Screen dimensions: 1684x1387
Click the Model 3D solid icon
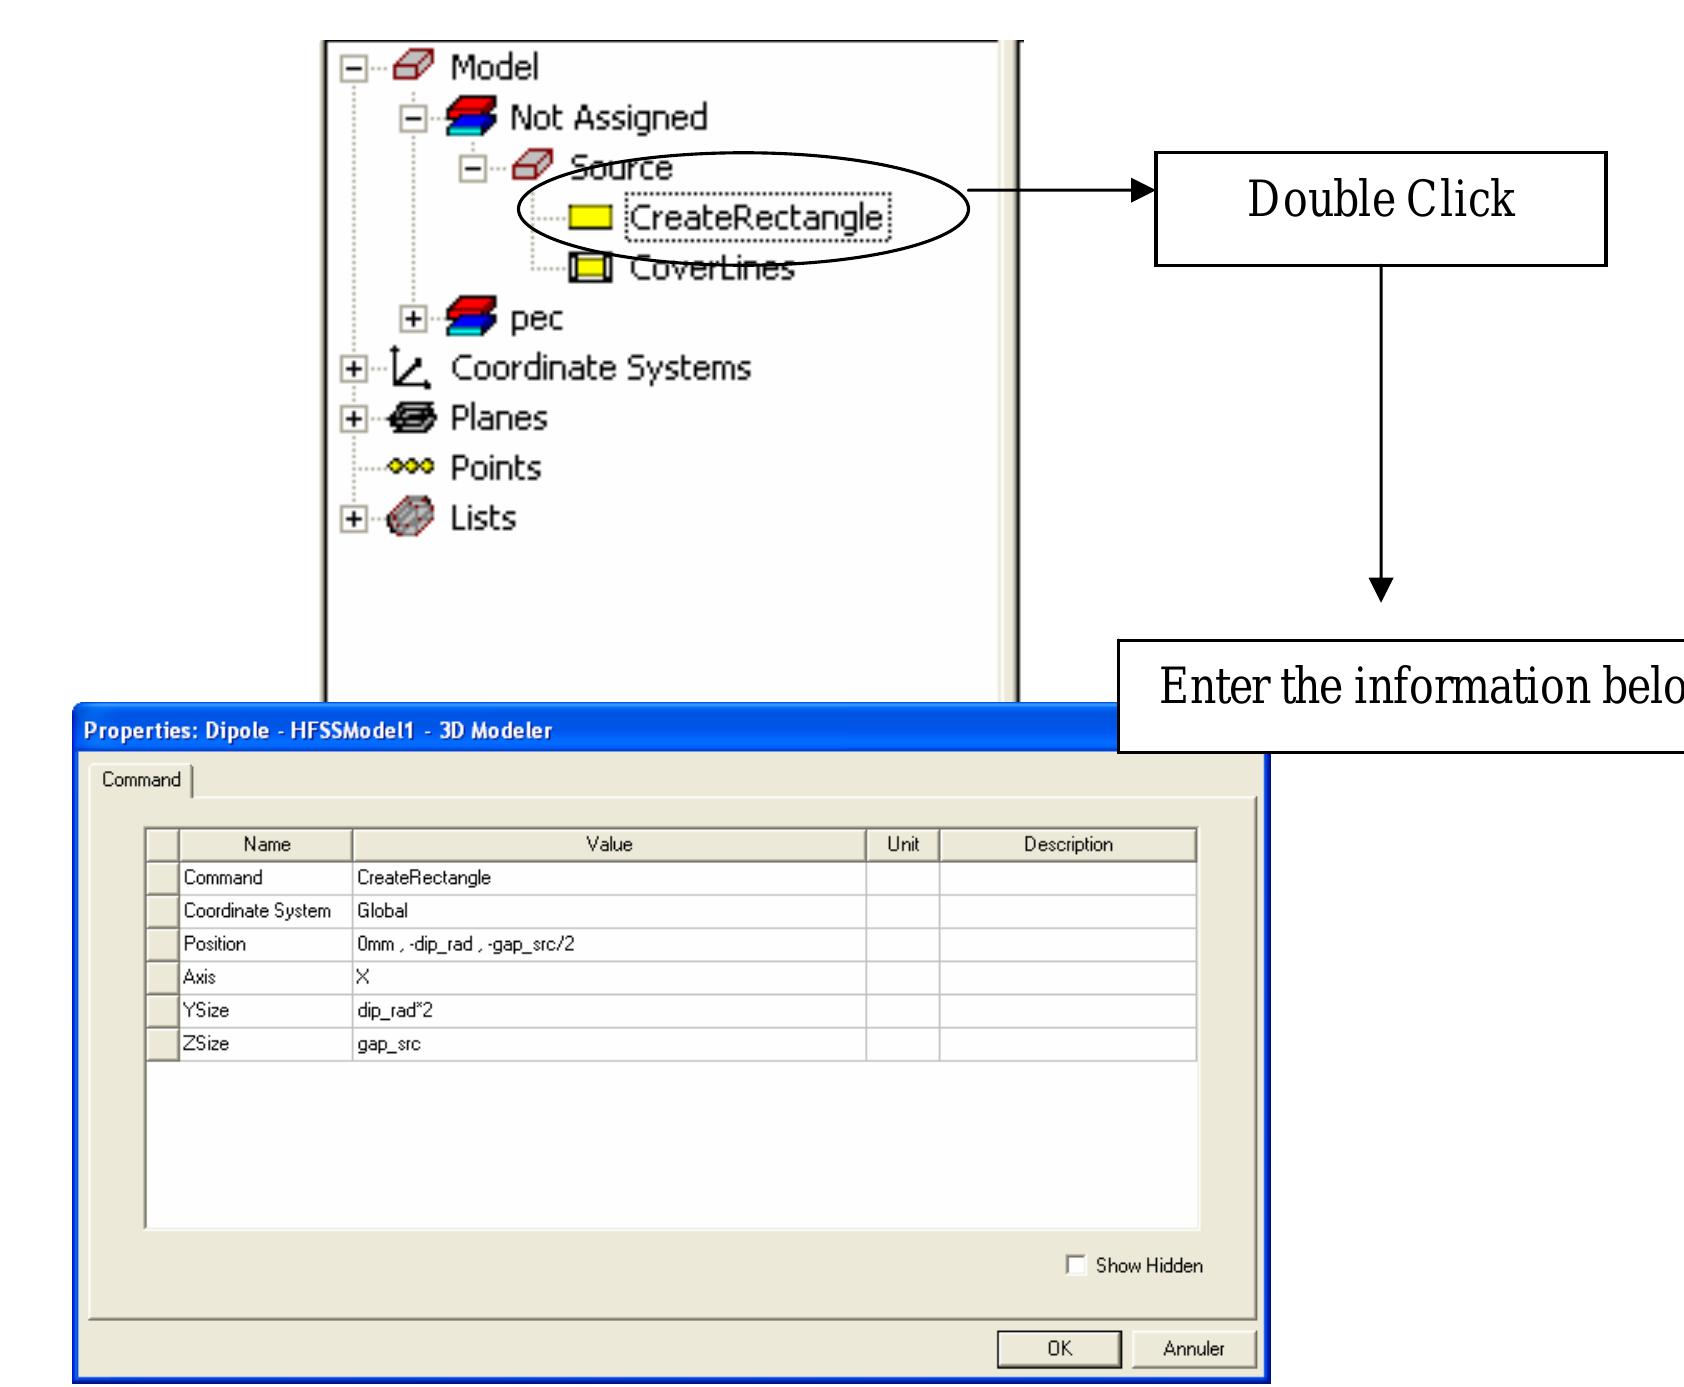[x=413, y=67]
